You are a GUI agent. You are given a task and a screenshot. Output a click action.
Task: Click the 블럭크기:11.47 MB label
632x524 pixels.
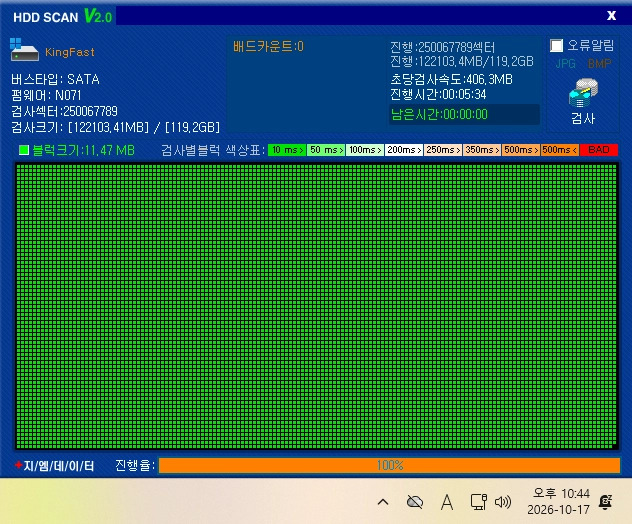[83, 150]
